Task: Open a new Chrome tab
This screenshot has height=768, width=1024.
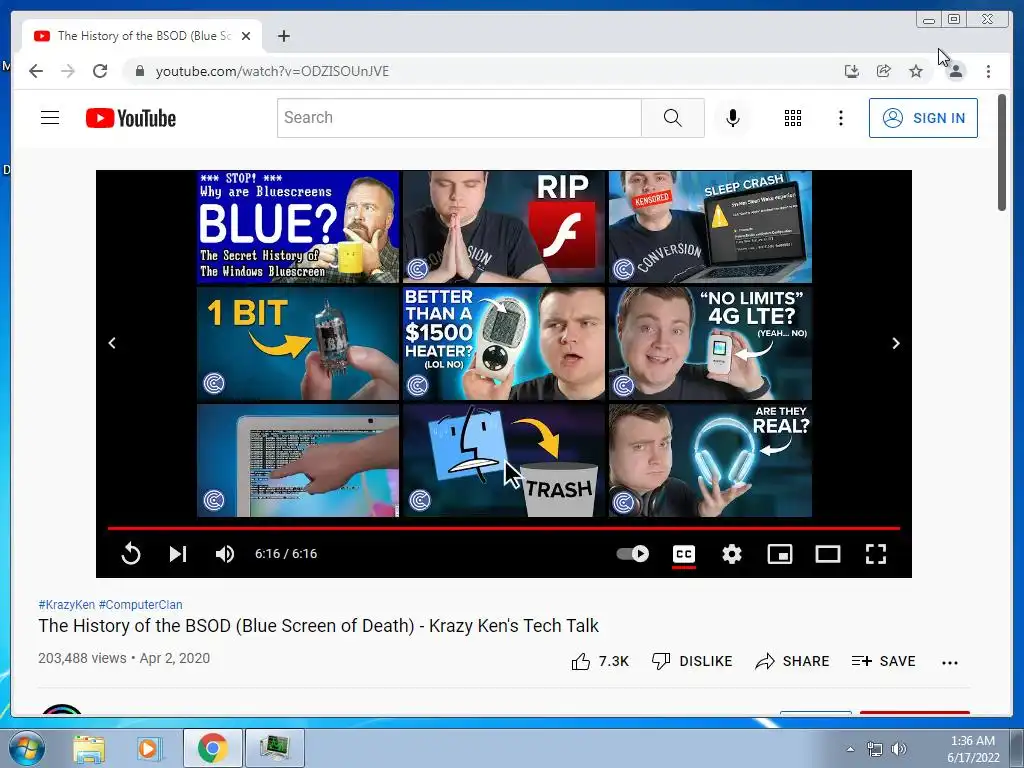Action: coord(283,36)
